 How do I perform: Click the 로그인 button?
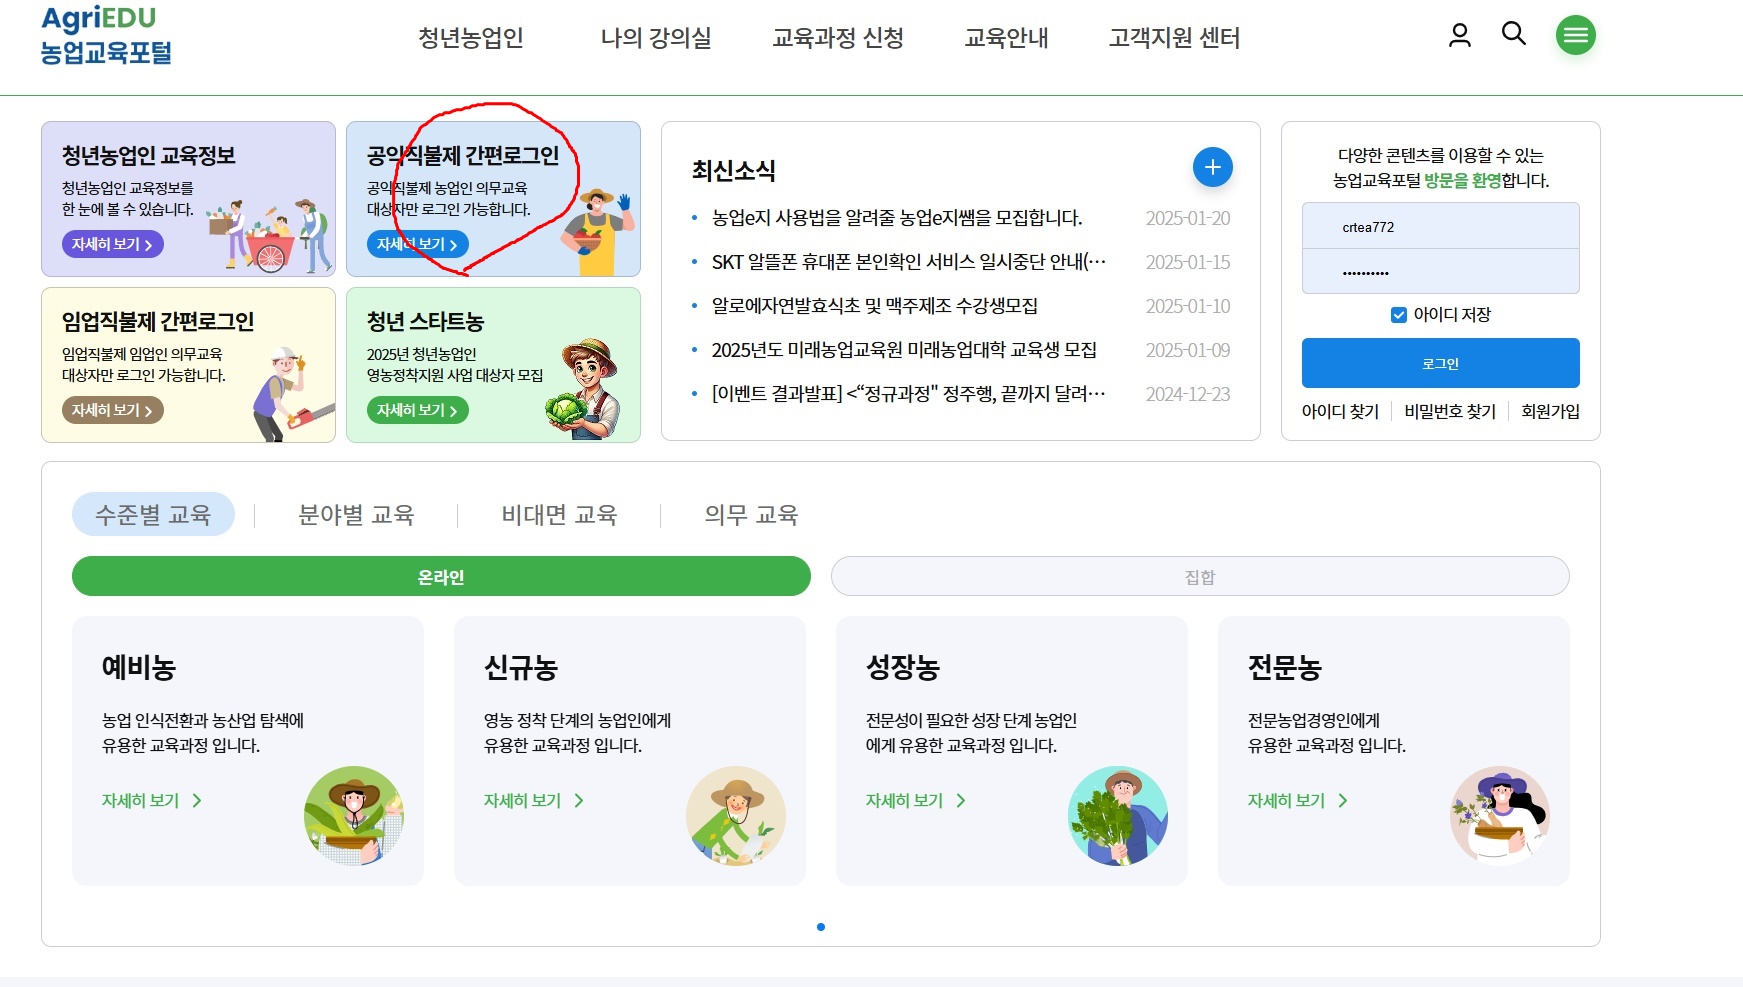point(1439,362)
